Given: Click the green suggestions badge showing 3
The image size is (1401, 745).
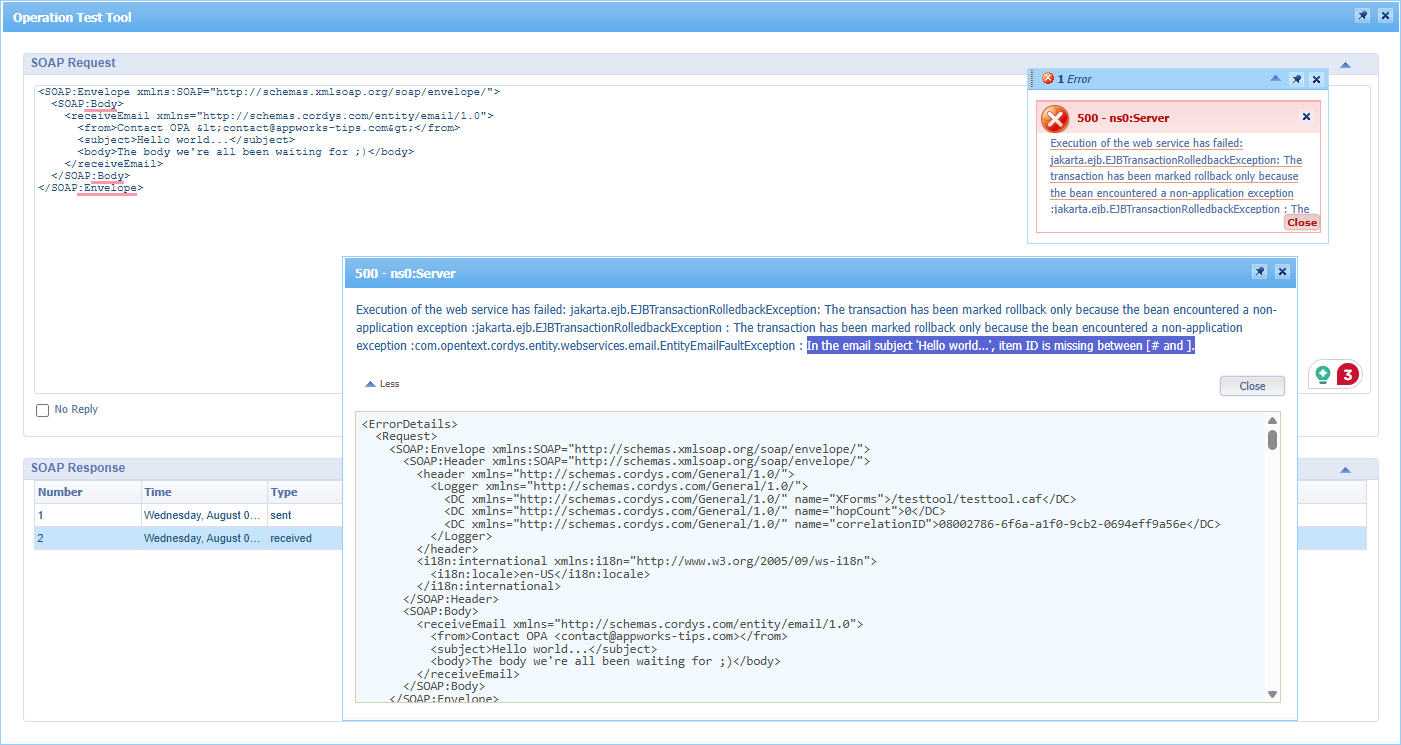Looking at the screenshot, I should [x=1335, y=375].
